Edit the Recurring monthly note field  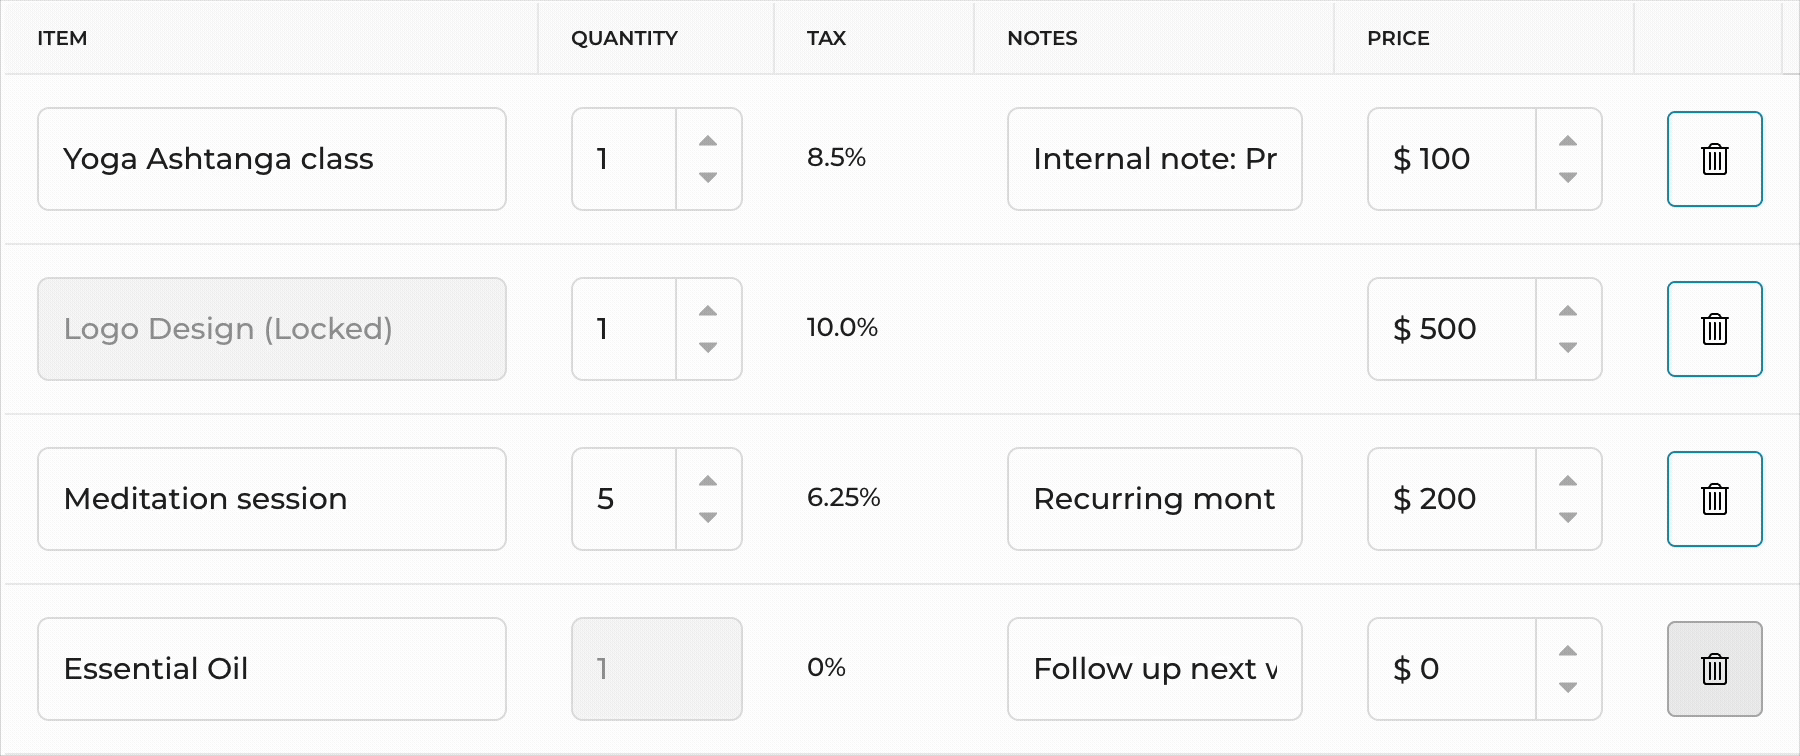(1154, 499)
